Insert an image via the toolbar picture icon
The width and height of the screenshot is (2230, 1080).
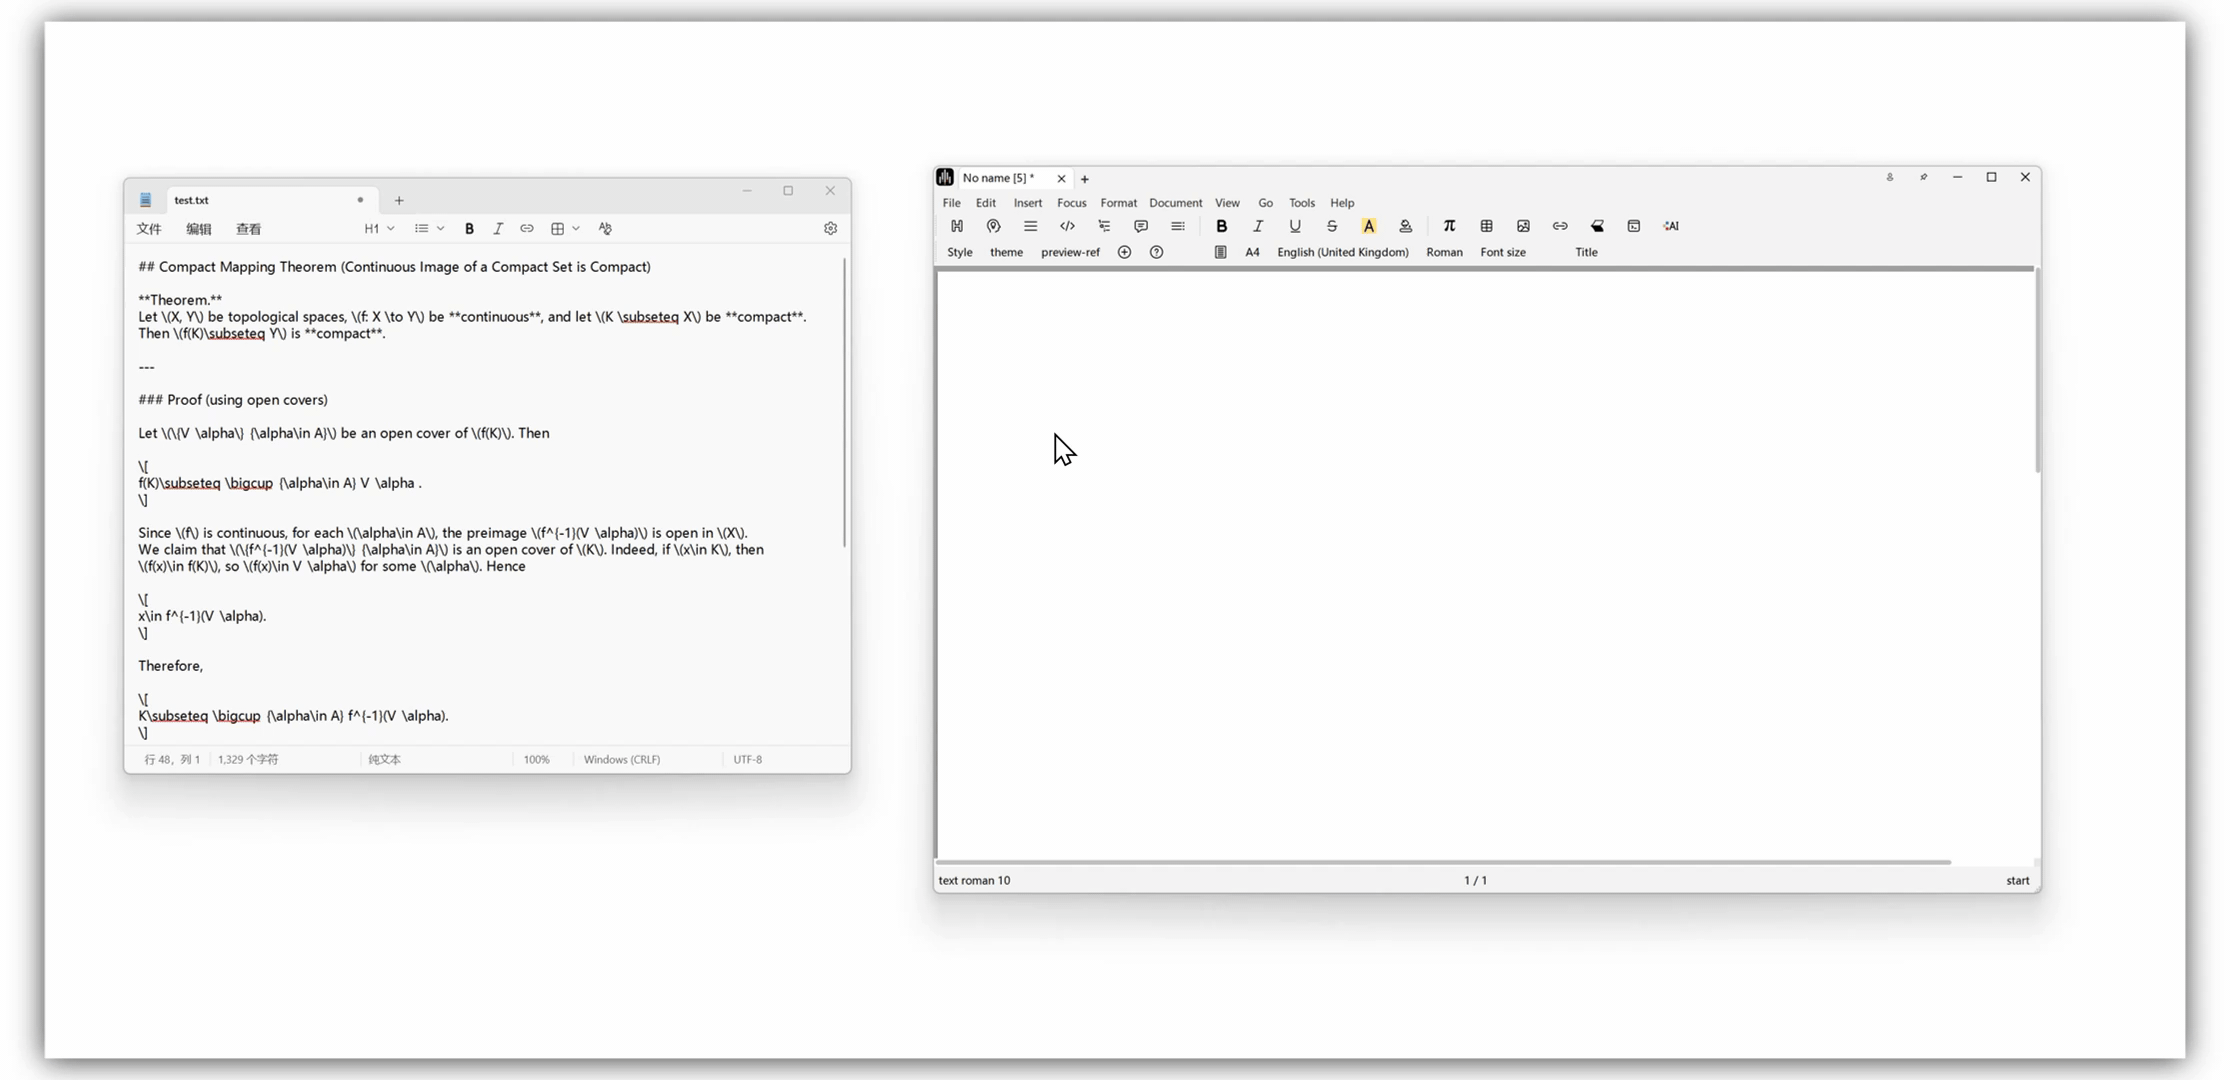[x=1523, y=226]
